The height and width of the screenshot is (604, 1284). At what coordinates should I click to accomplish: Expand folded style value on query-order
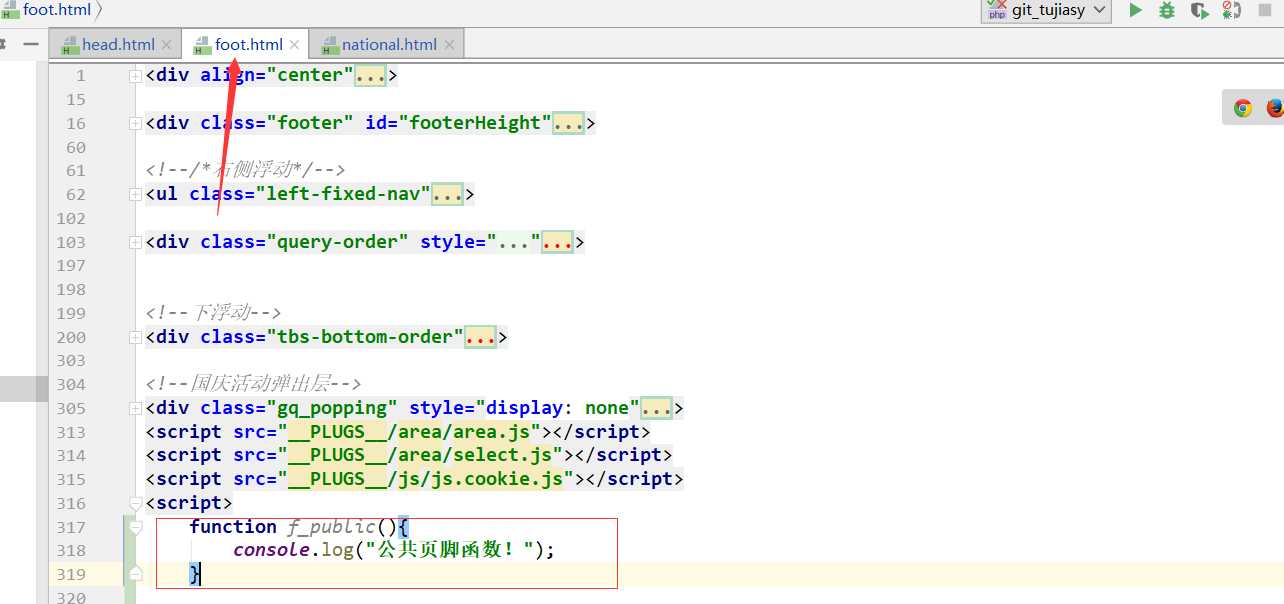(x=513, y=242)
